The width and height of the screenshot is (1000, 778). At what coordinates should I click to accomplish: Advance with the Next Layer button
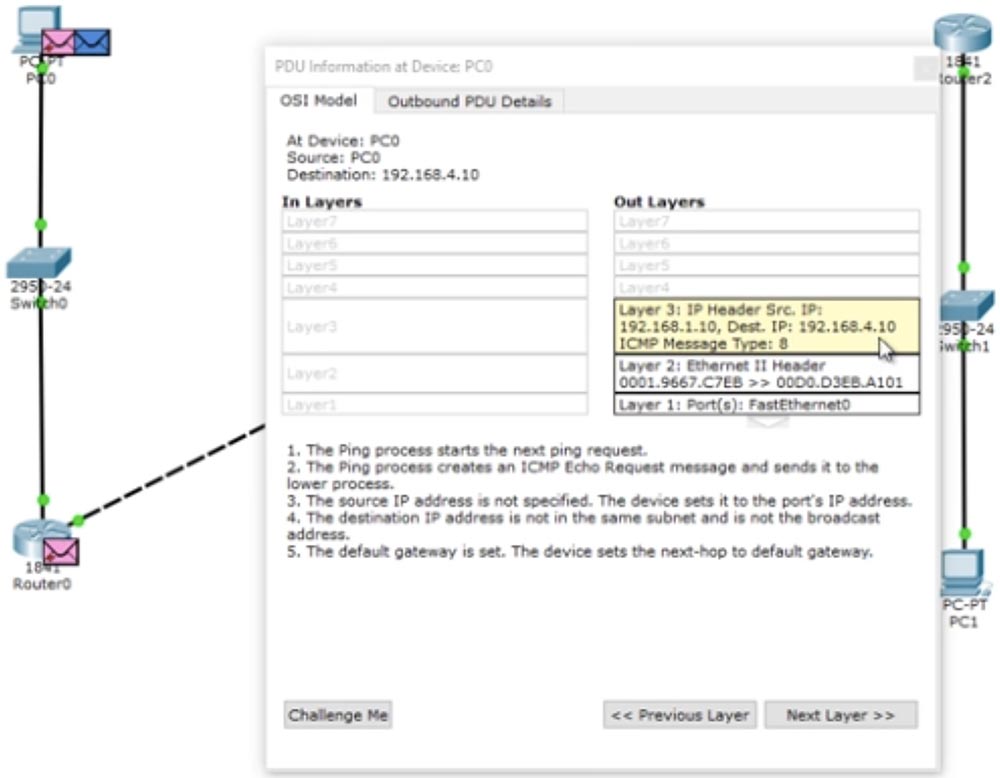841,715
